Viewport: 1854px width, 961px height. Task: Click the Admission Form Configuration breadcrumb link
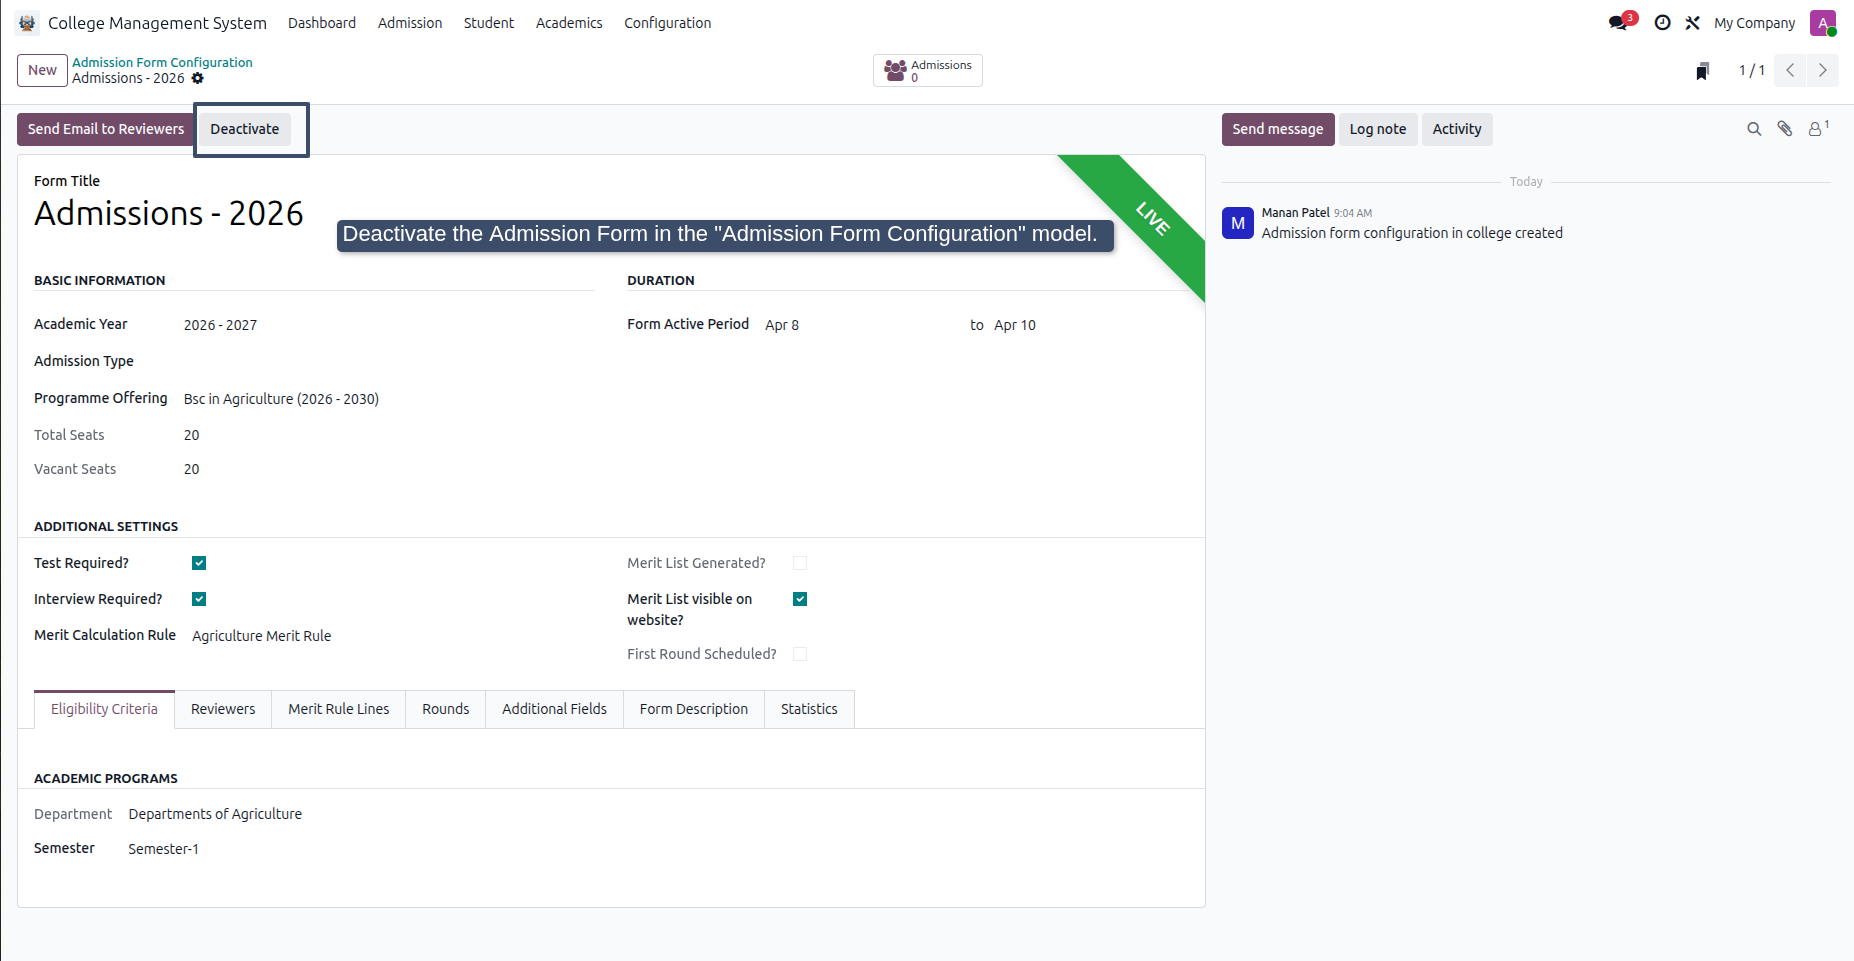pos(162,62)
